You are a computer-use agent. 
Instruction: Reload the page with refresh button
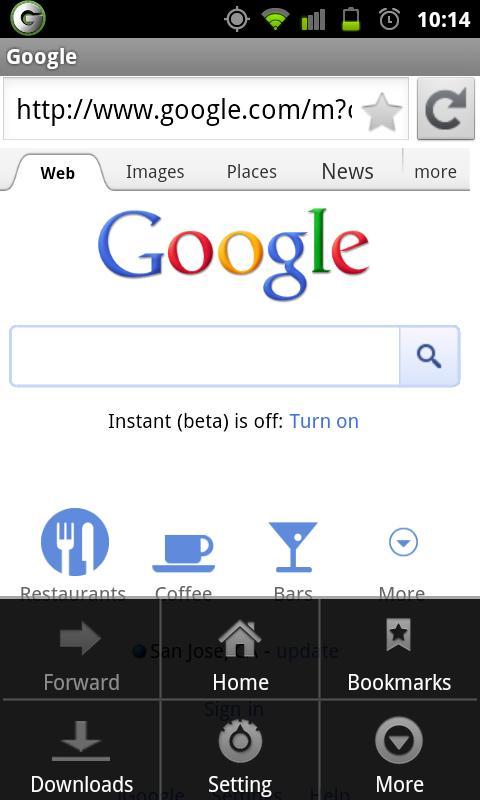[446, 109]
